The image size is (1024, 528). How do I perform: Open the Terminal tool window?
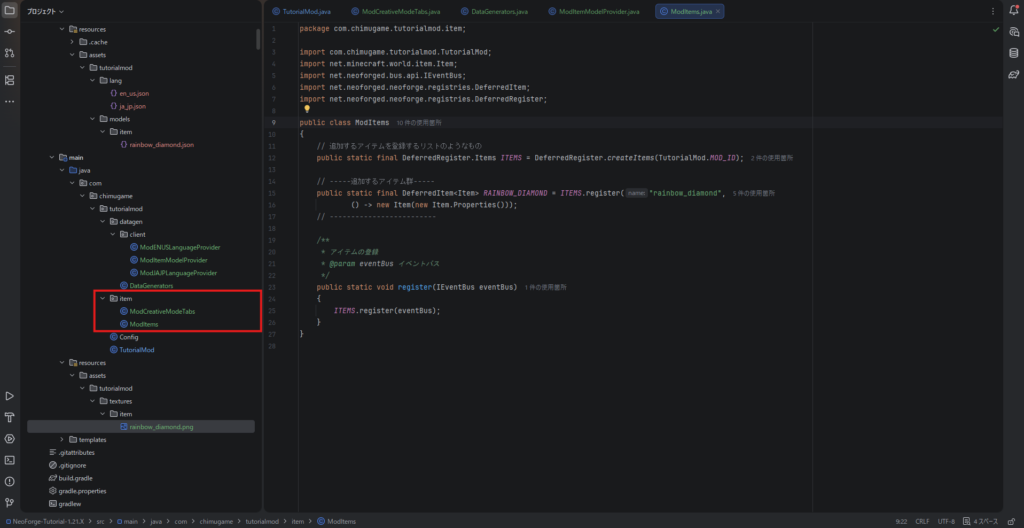(9, 460)
